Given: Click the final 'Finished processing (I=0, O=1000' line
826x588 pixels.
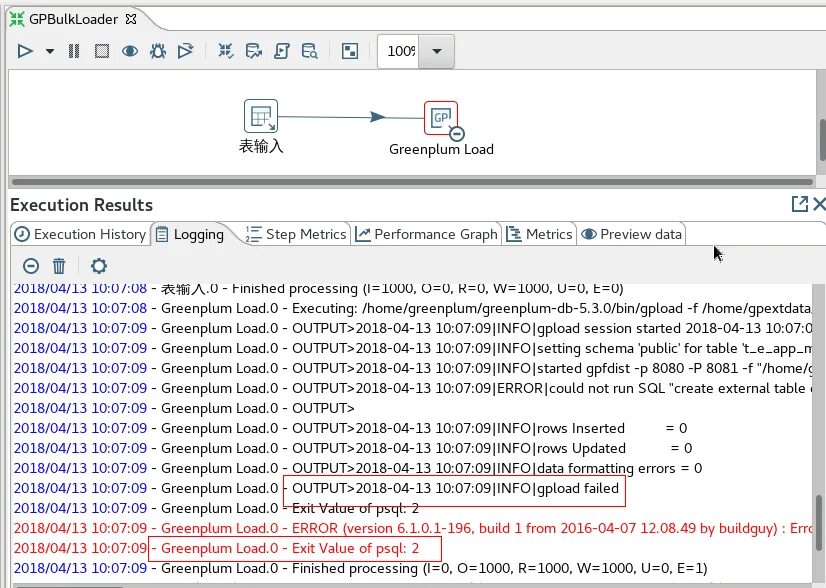Looking at the screenshot, I should (x=360, y=569).
